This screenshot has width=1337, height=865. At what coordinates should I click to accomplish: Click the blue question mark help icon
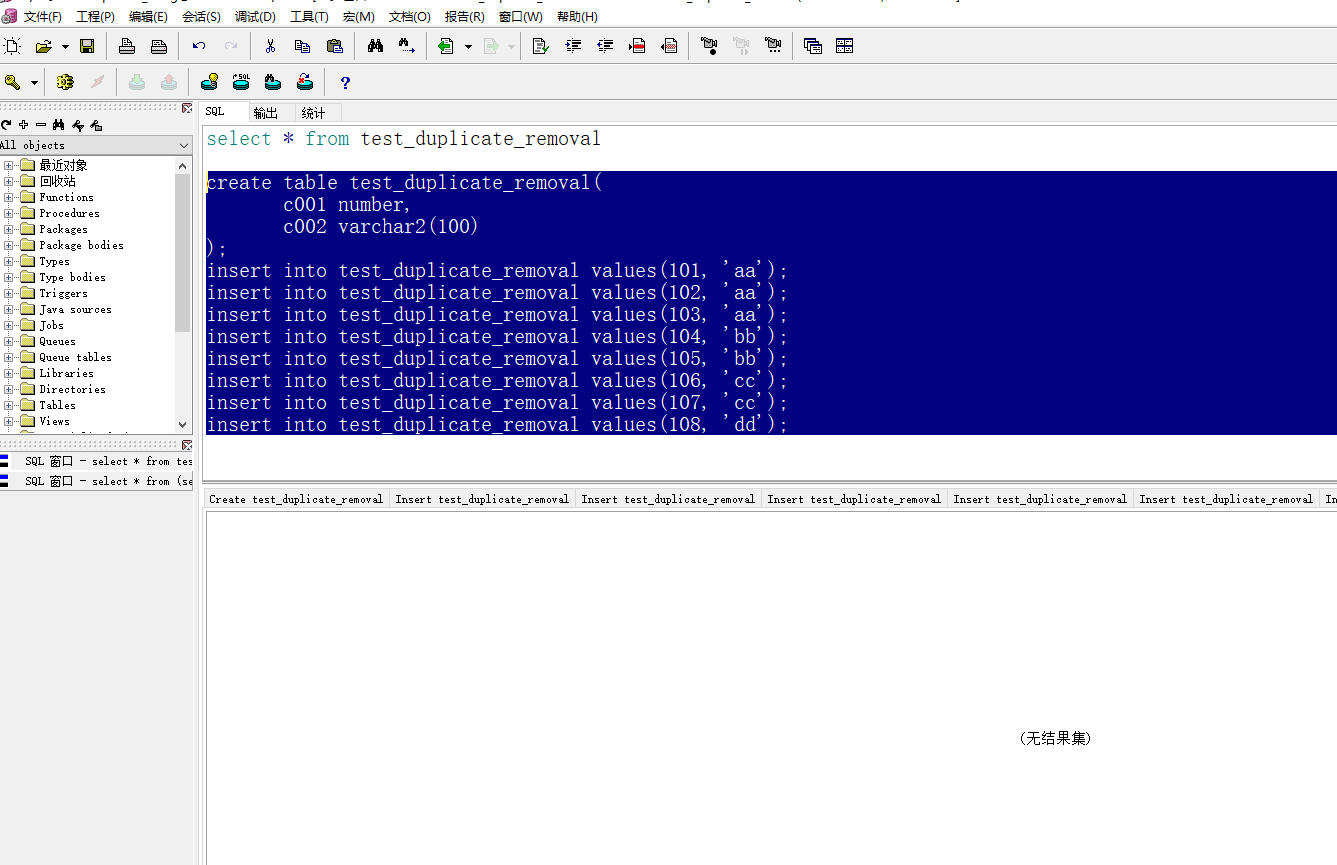coord(345,83)
